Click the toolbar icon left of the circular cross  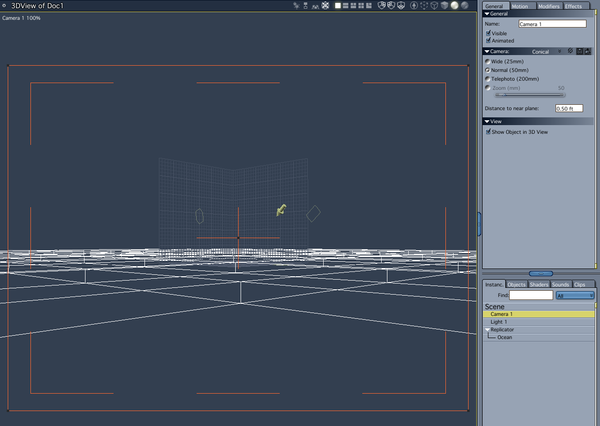click(315, 6)
